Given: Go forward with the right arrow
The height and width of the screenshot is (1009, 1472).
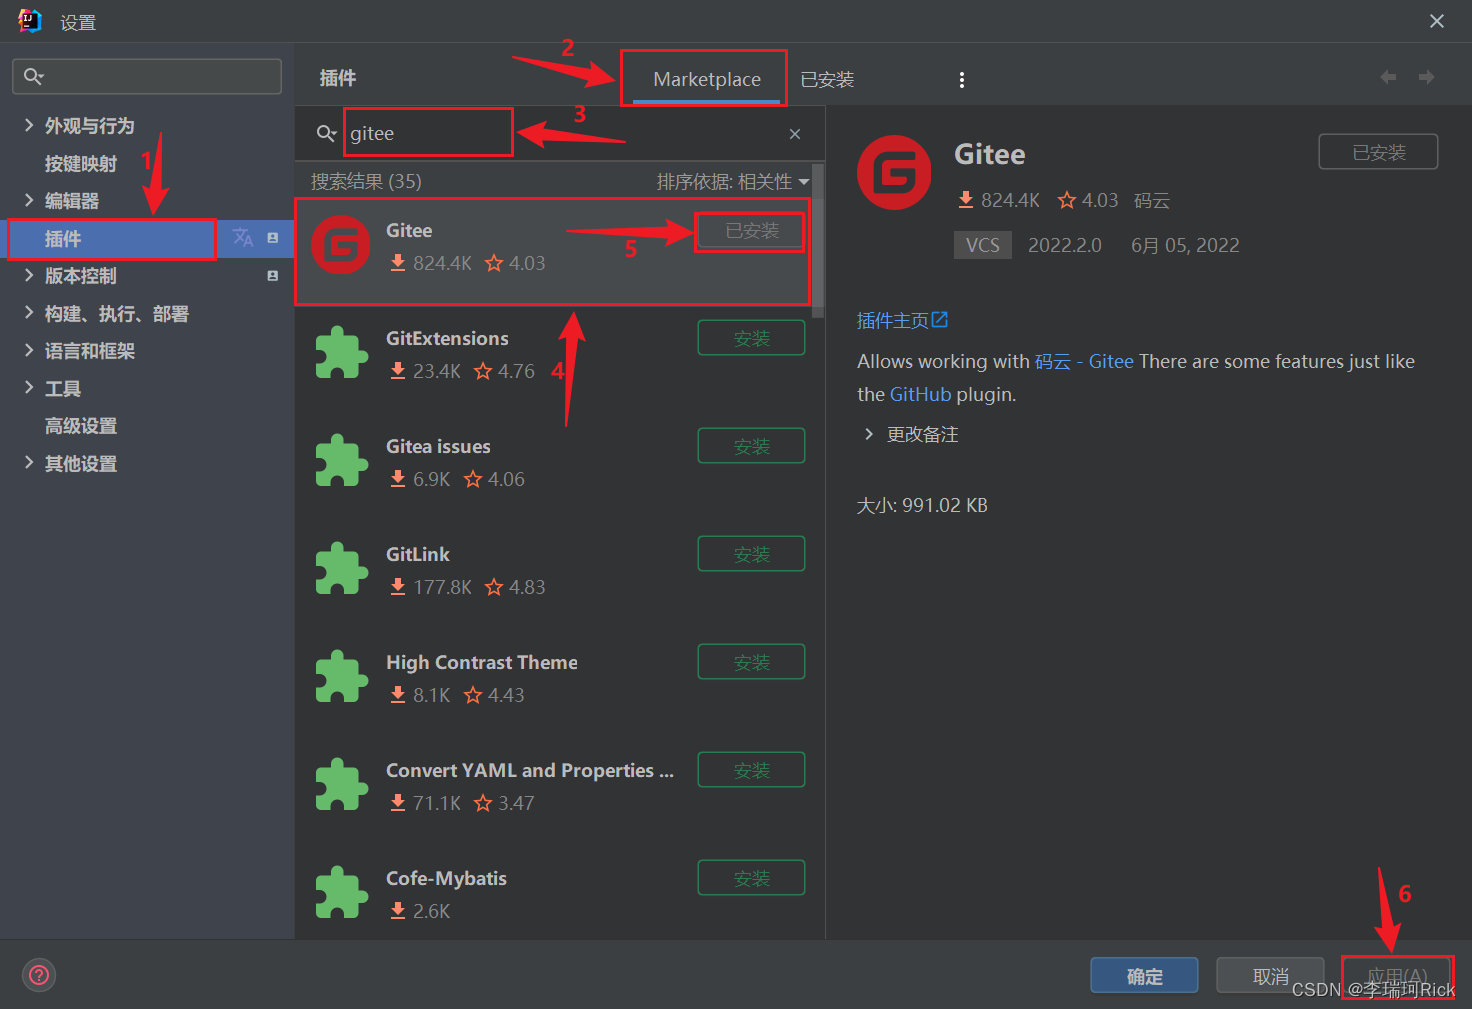Looking at the screenshot, I should tap(1427, 77).
